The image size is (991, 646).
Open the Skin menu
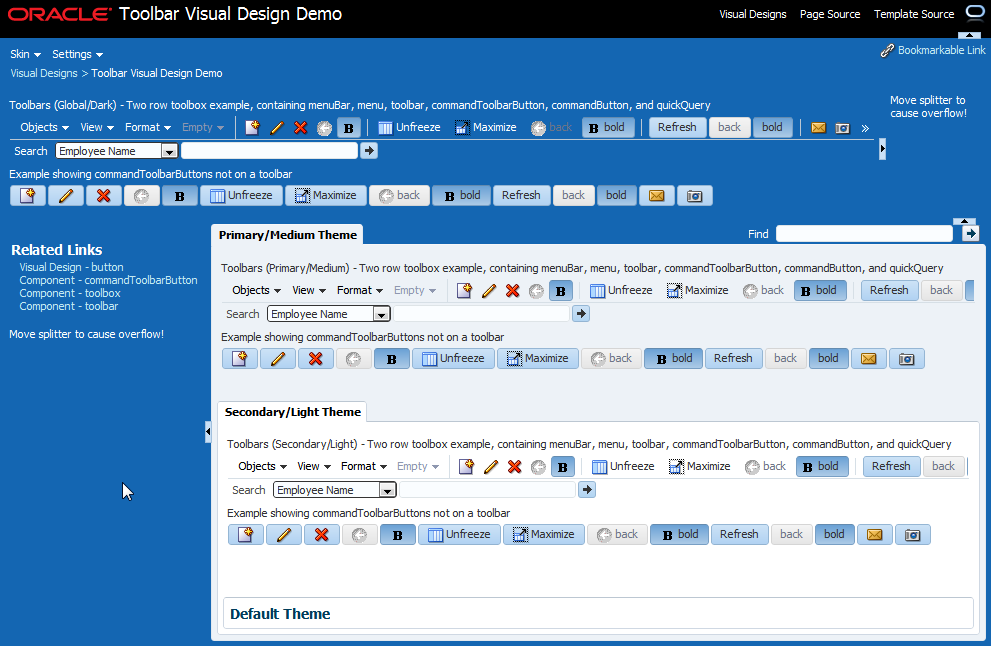point(25,54)
